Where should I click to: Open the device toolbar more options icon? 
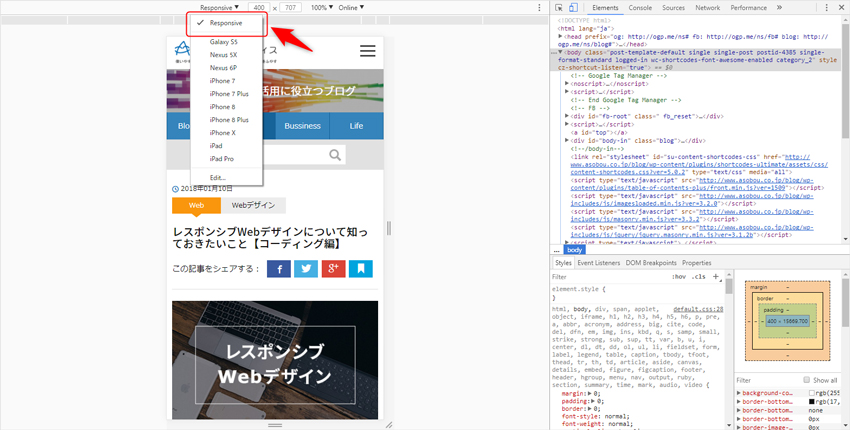tap(539, 8)
